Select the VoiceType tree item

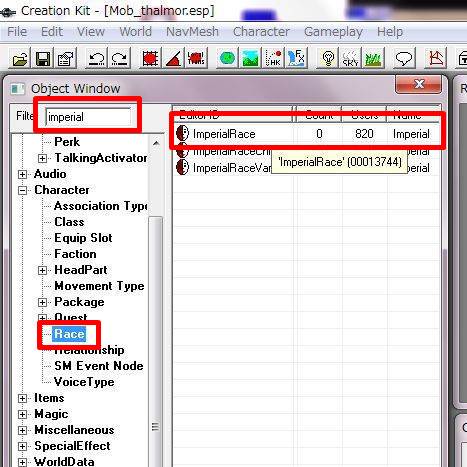tap(84, 382)
